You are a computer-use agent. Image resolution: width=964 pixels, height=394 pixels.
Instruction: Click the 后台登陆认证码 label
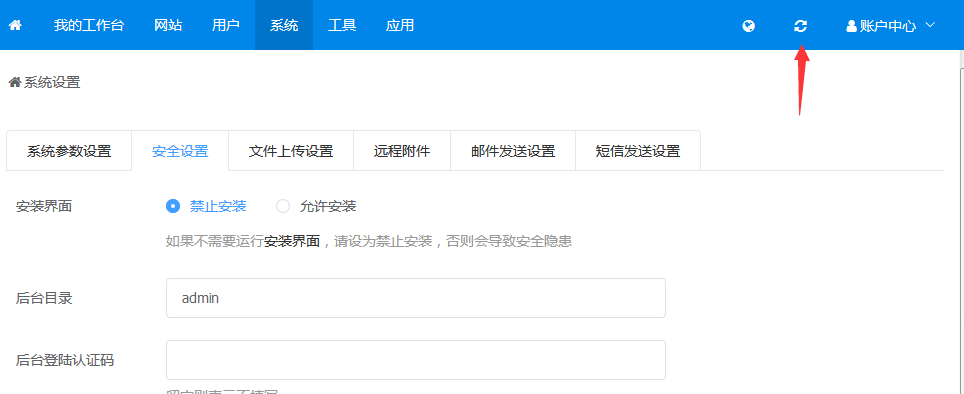click(x=65, y=360)
